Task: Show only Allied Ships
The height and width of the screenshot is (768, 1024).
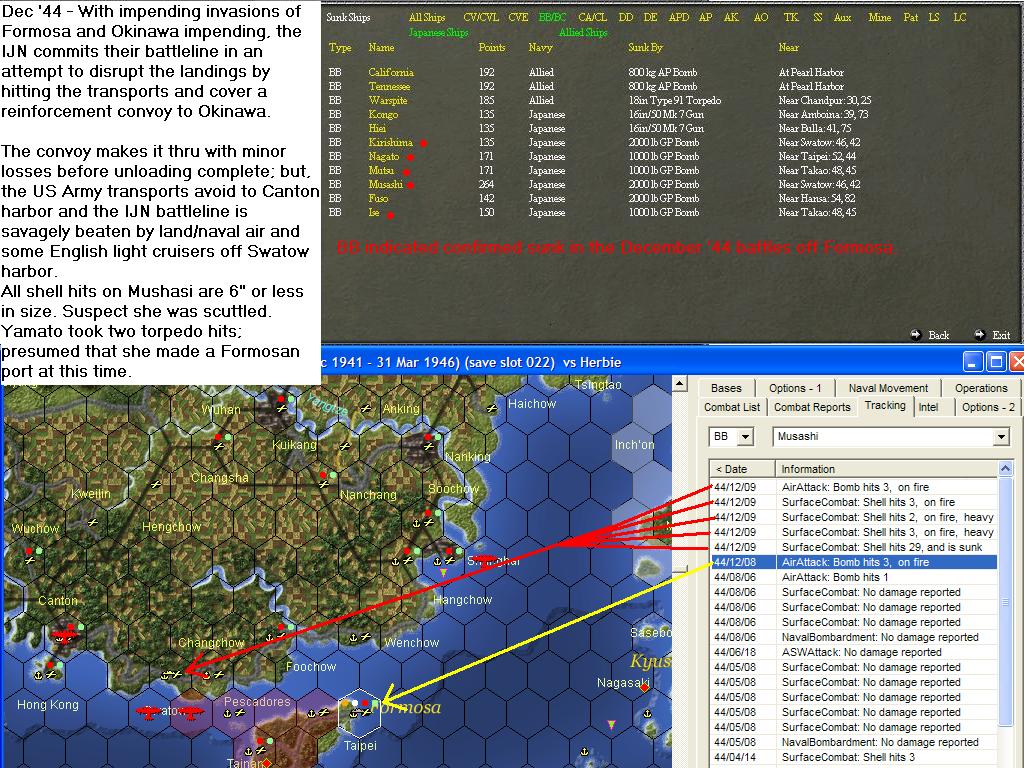Action: pos(583,33)
